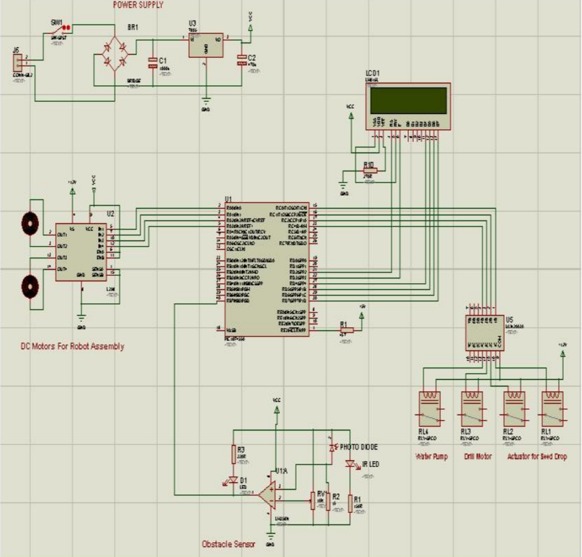Screen dimensions: 582x557
Task: Select resistor R2 in the sensor circuit
Action: (x=328, y=501)
